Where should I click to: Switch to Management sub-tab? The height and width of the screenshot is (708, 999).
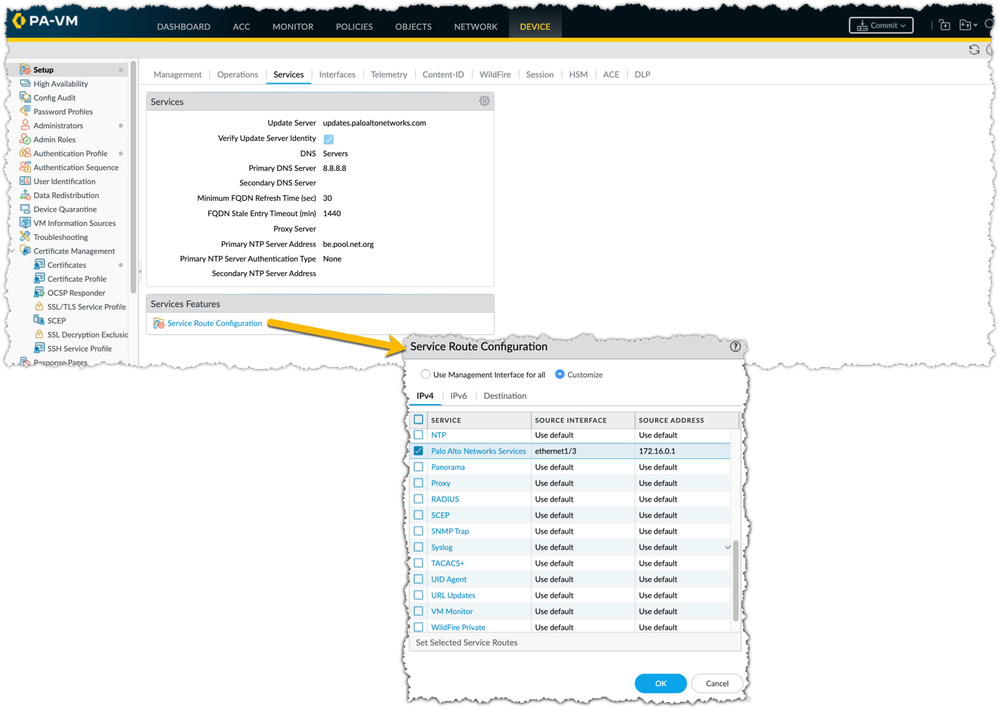(x=177, y=75)
